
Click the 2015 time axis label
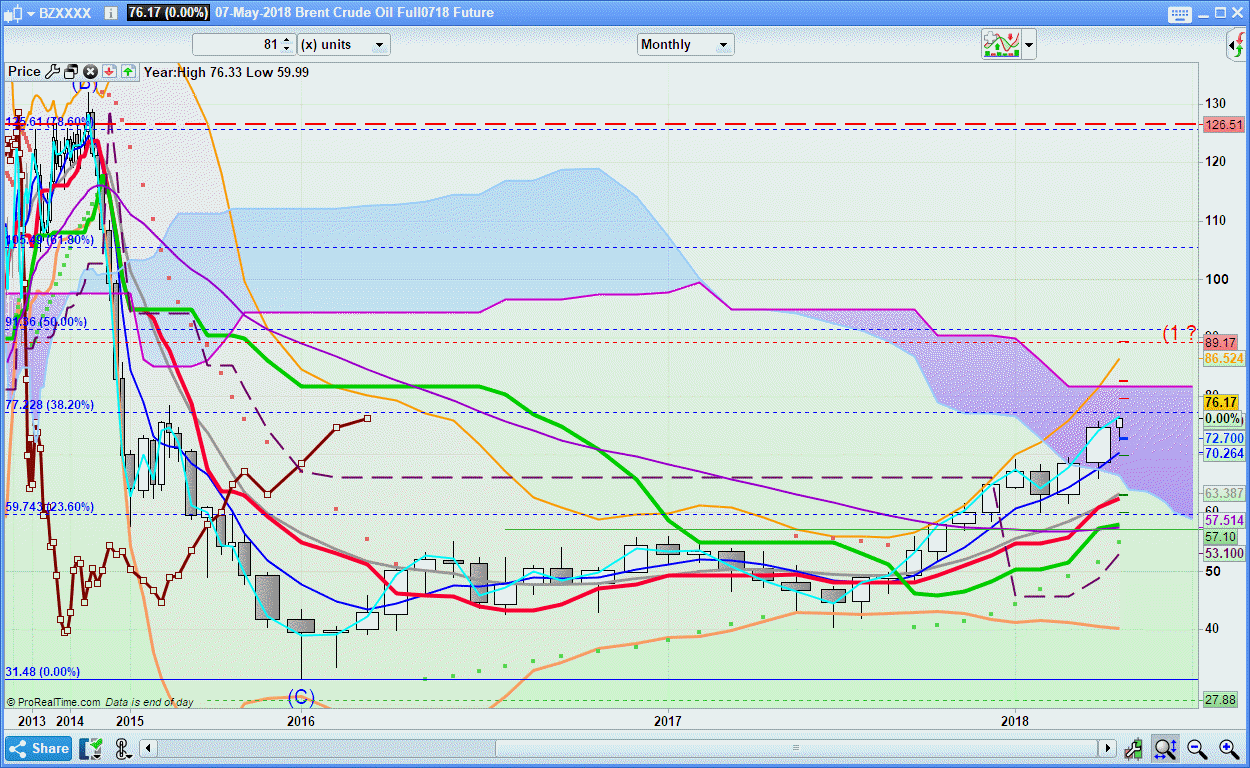(129, 720)
